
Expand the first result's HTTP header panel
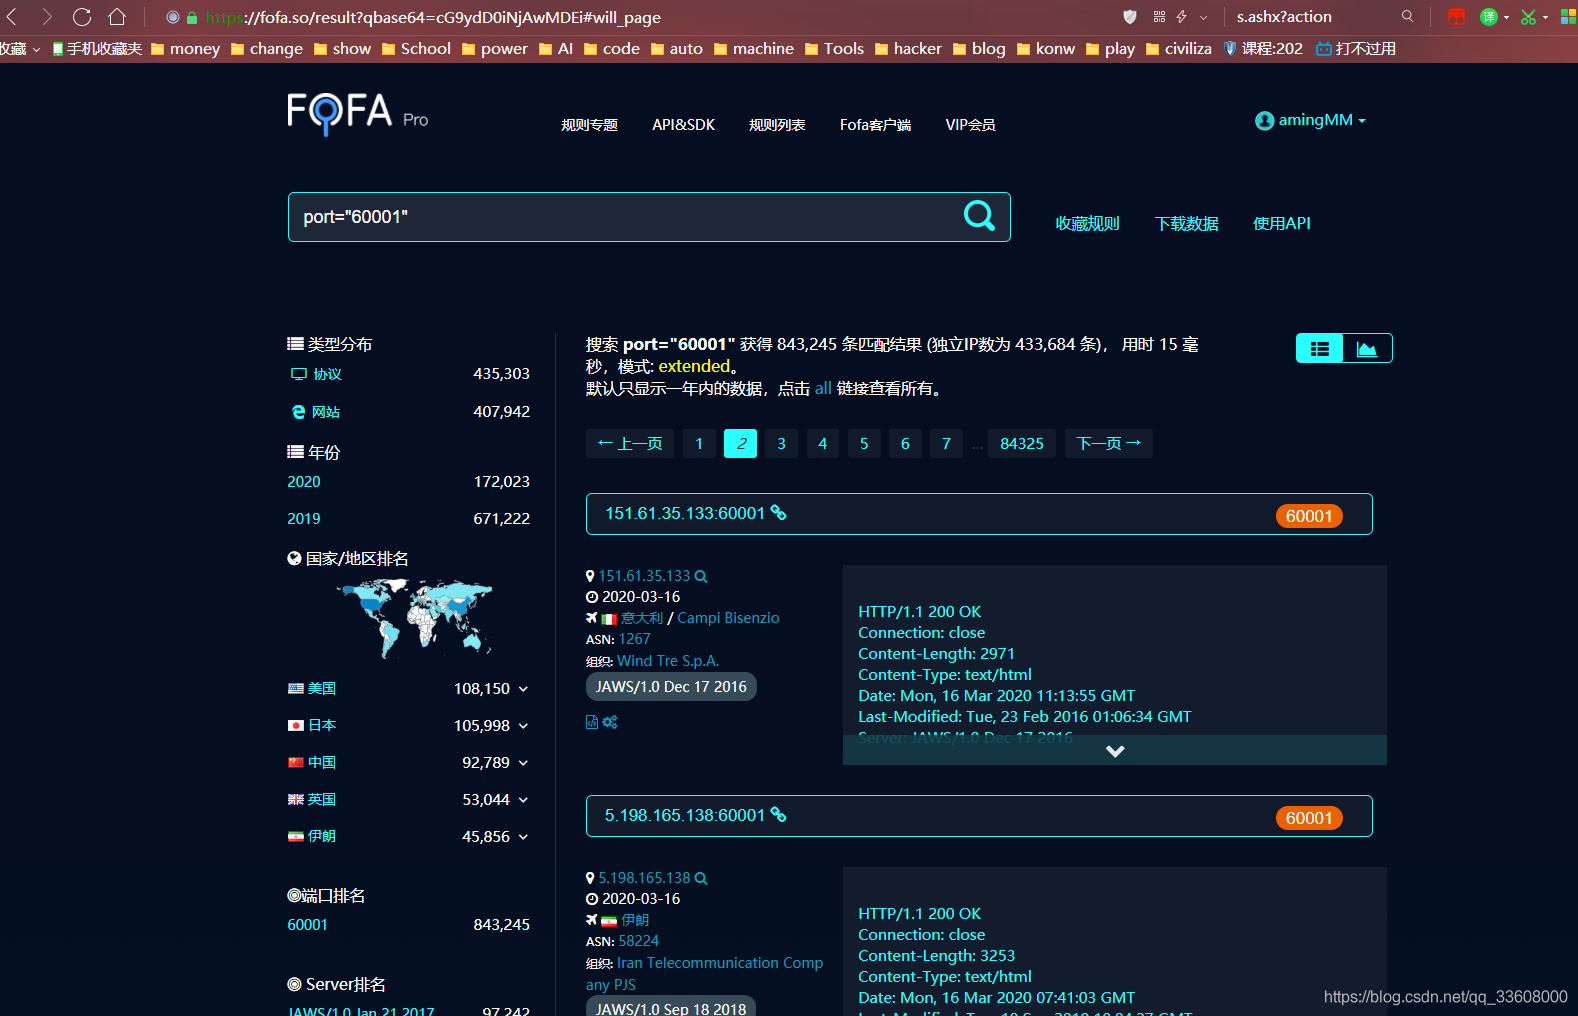1115,751
